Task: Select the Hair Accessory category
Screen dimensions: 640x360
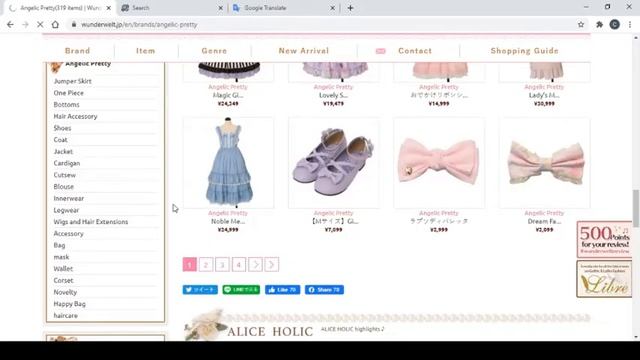Action: click(76, 116)
